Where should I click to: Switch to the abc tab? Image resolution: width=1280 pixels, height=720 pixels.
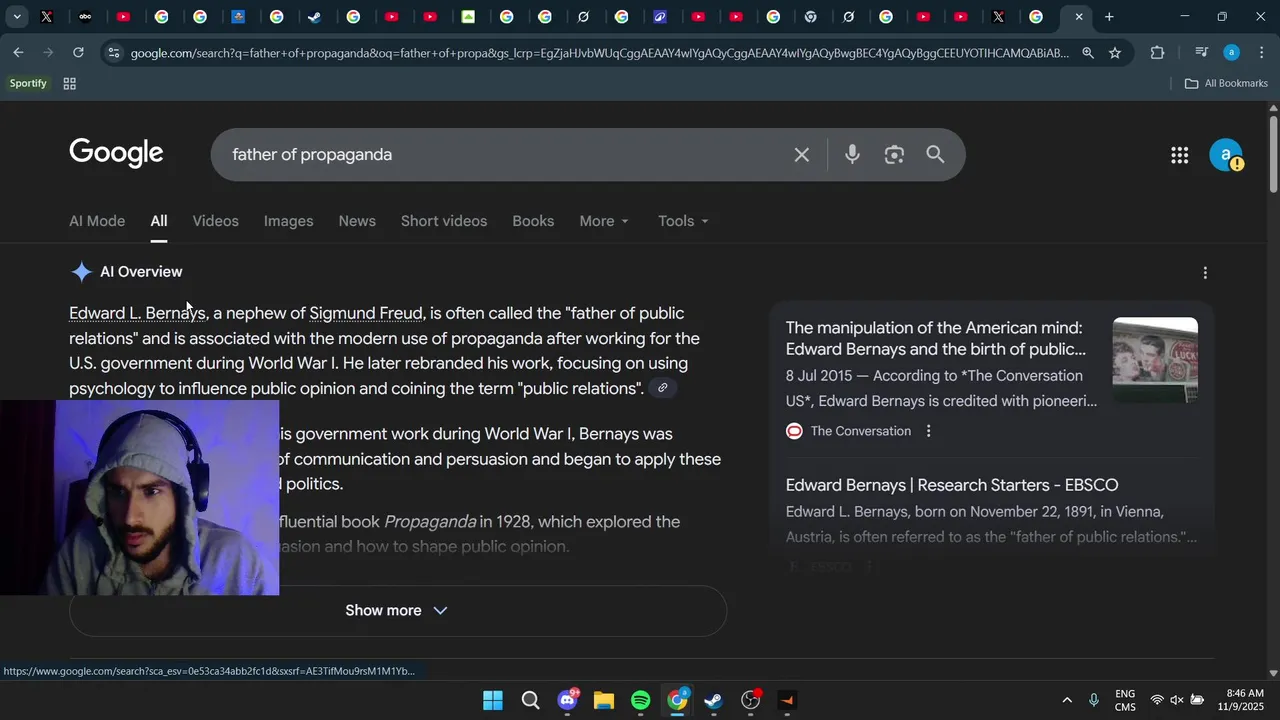pos(85,17)
